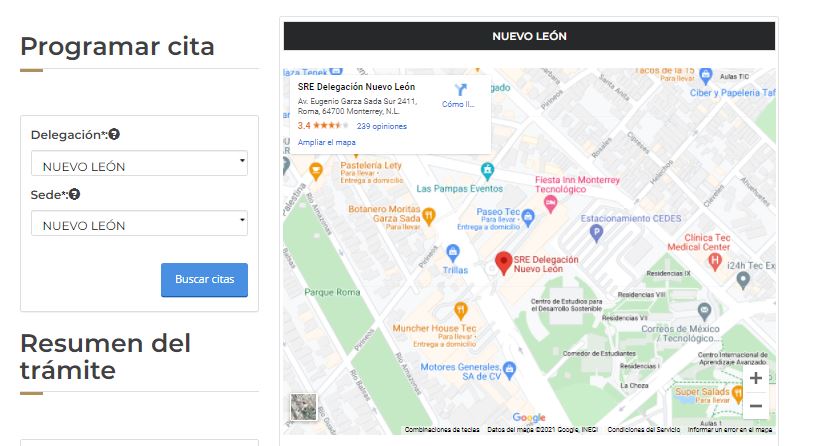This screenshot has height=446, width=836.
Task: Click the Trillas shopping marker icon
Action: pos(453,253)
